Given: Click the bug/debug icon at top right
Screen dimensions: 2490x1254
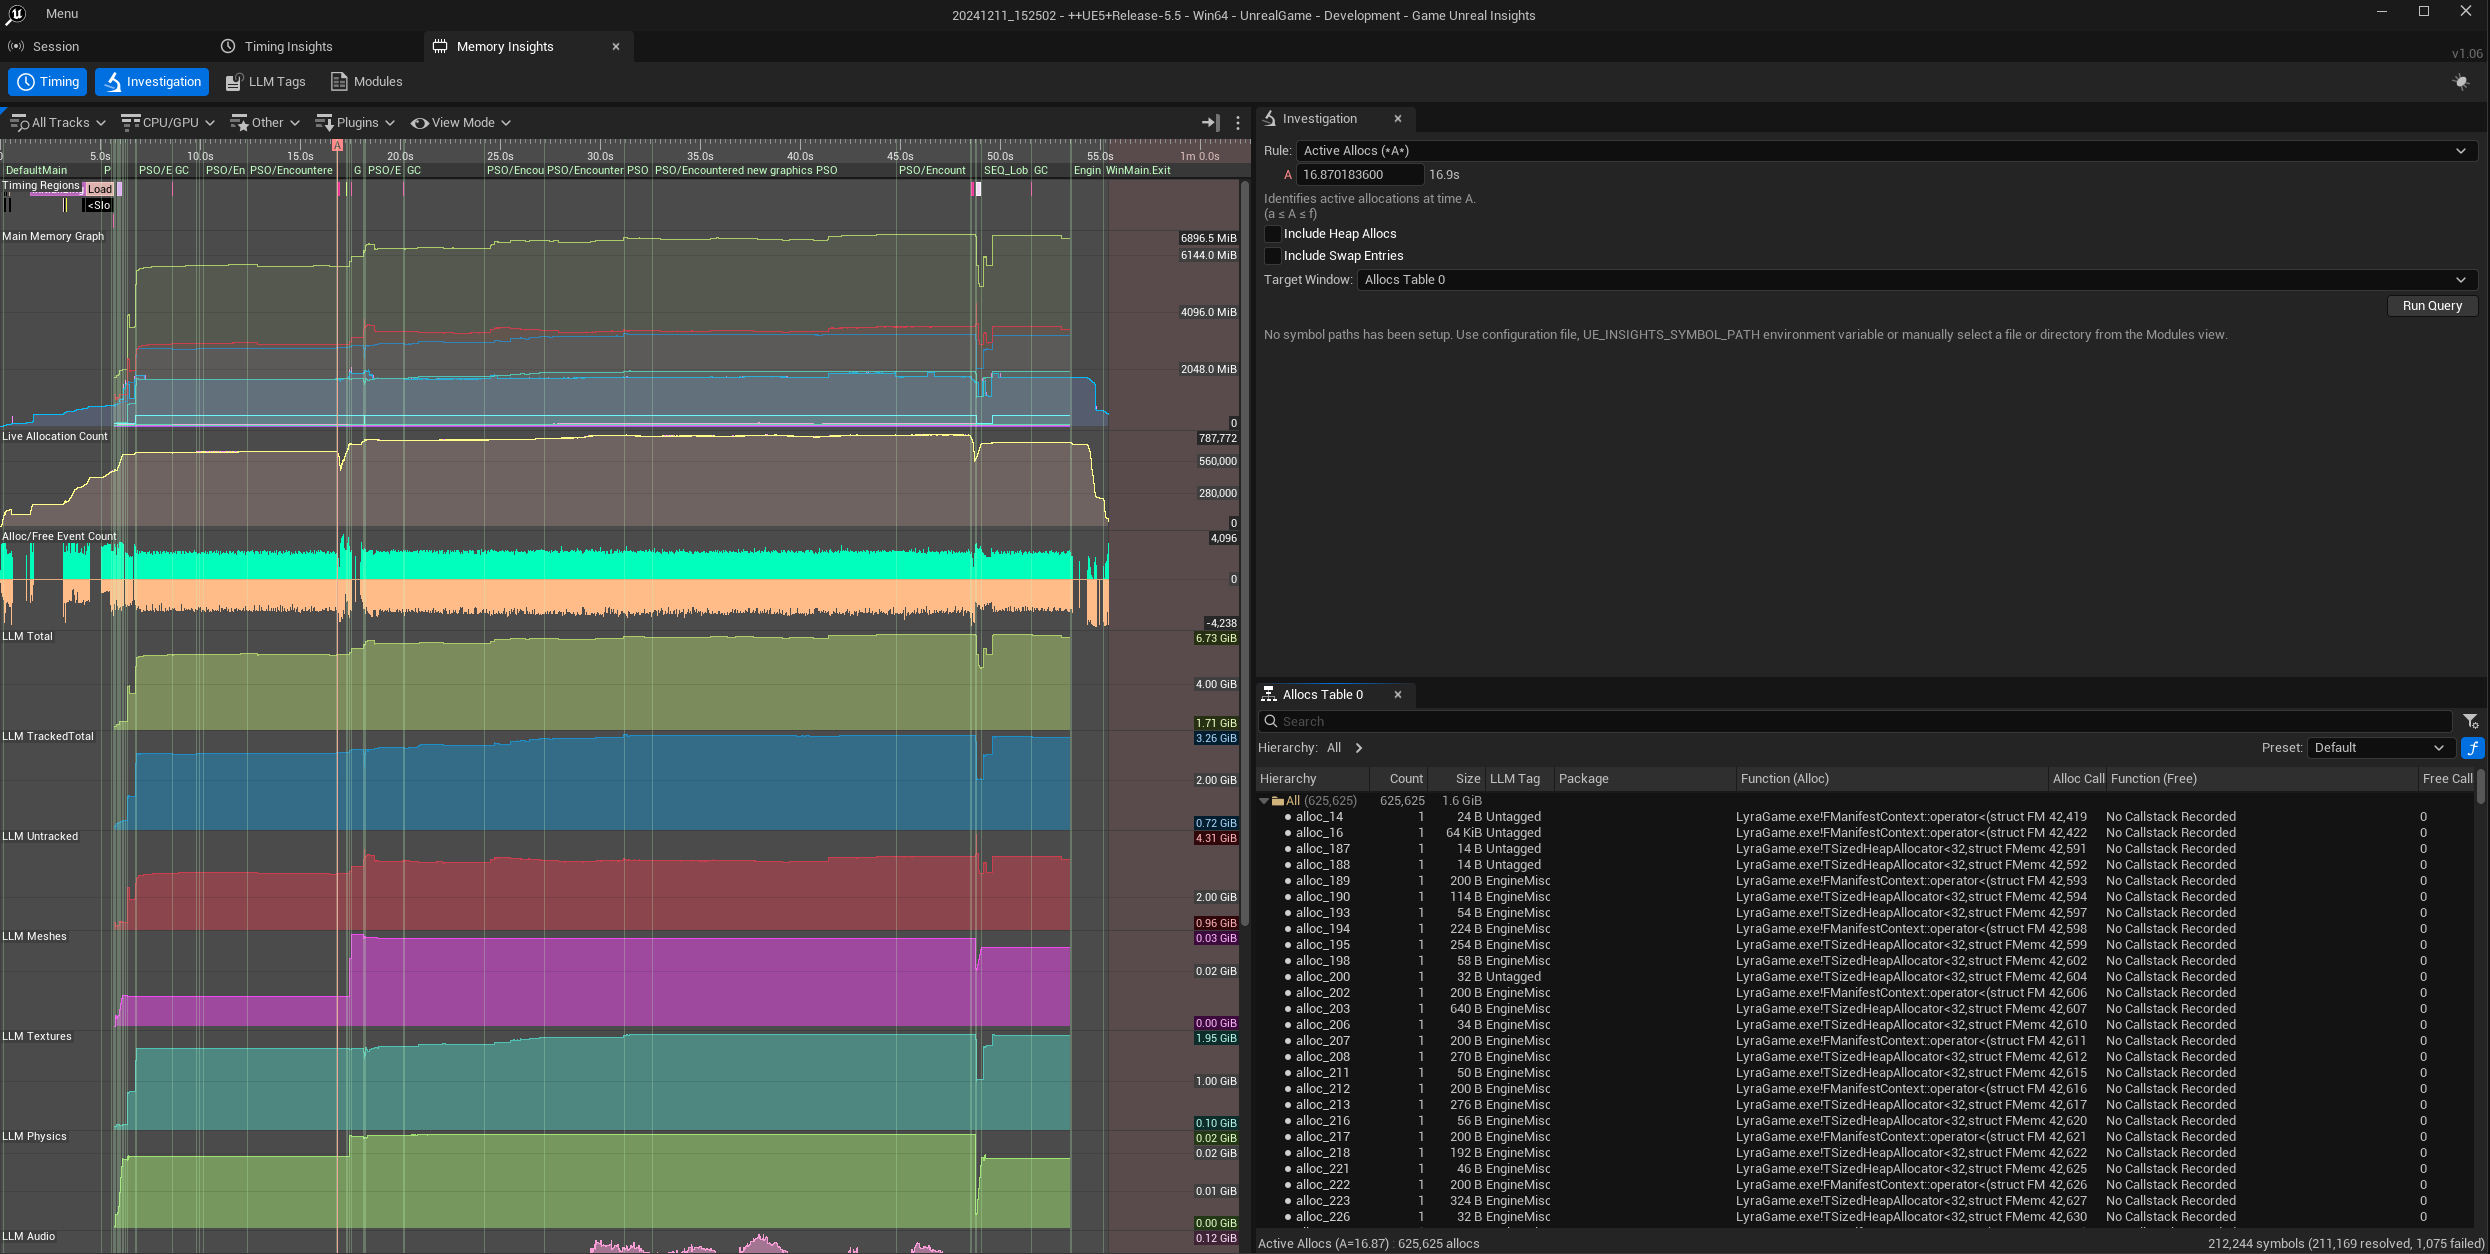Looking at the screenshot, I should coord(2461,82).
